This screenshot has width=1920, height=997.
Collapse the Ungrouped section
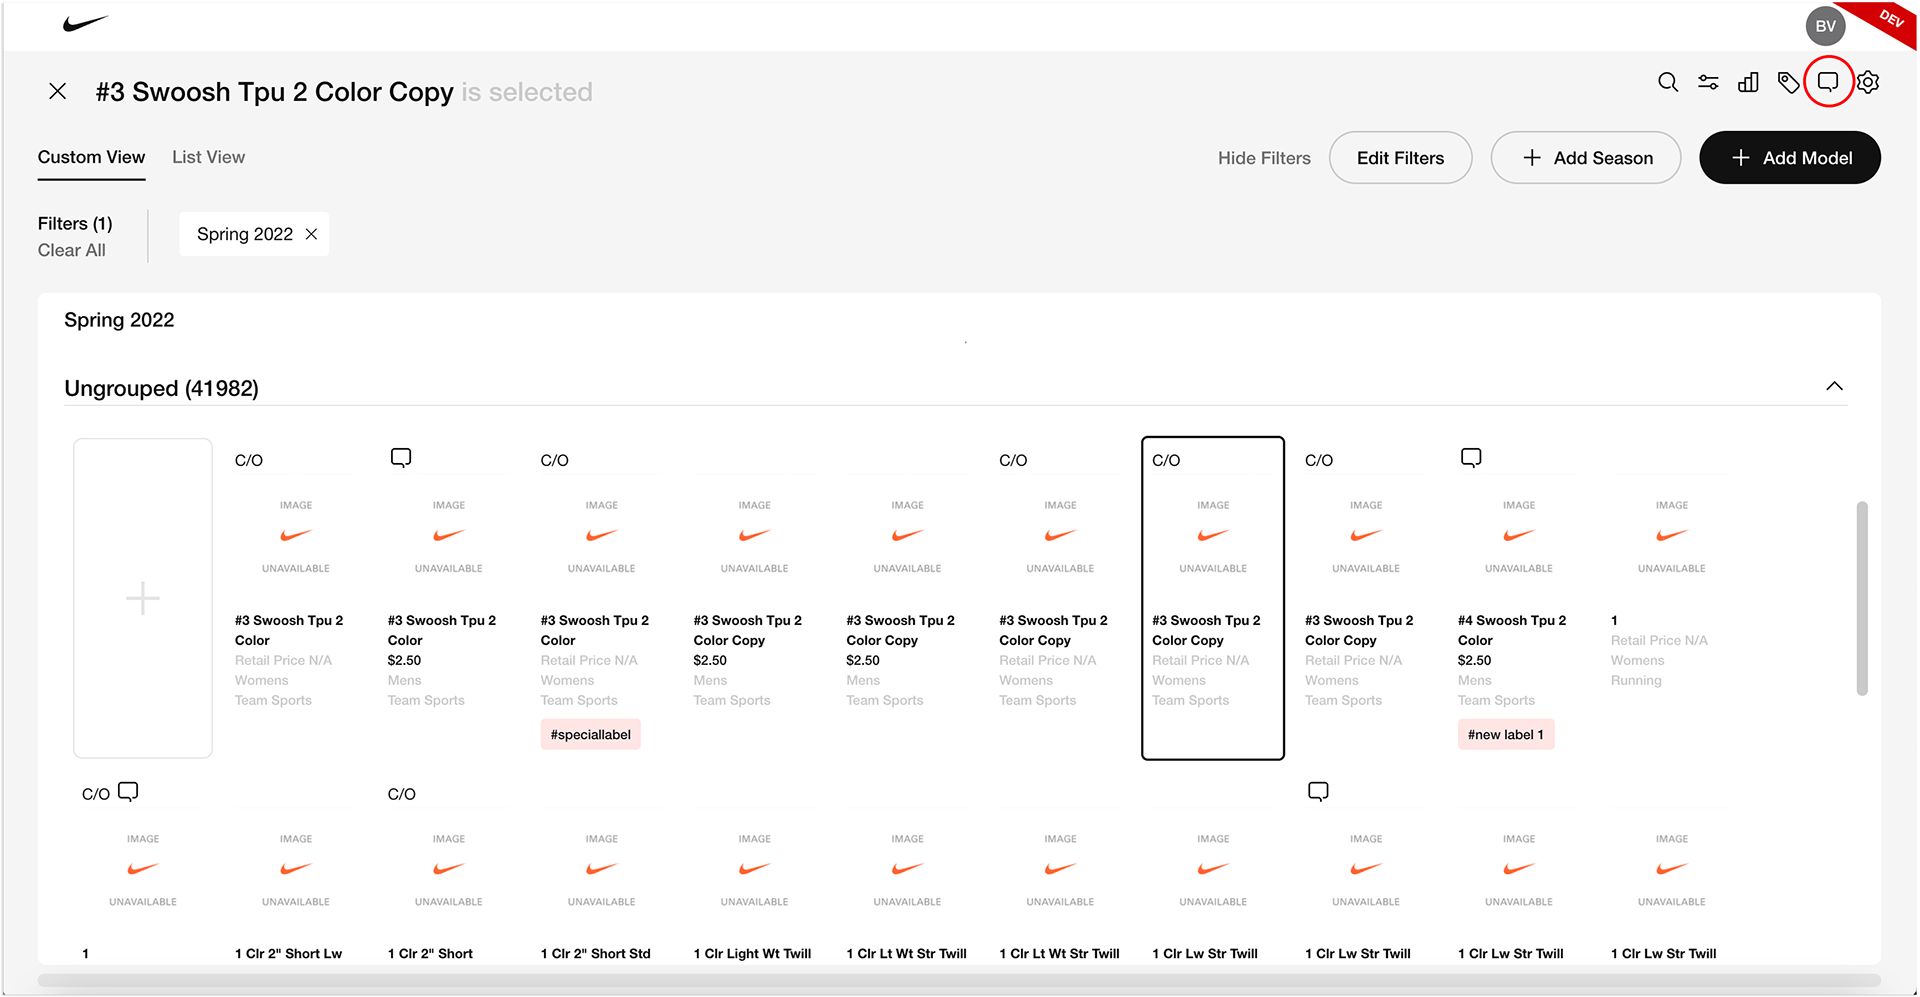[1834, 387]
